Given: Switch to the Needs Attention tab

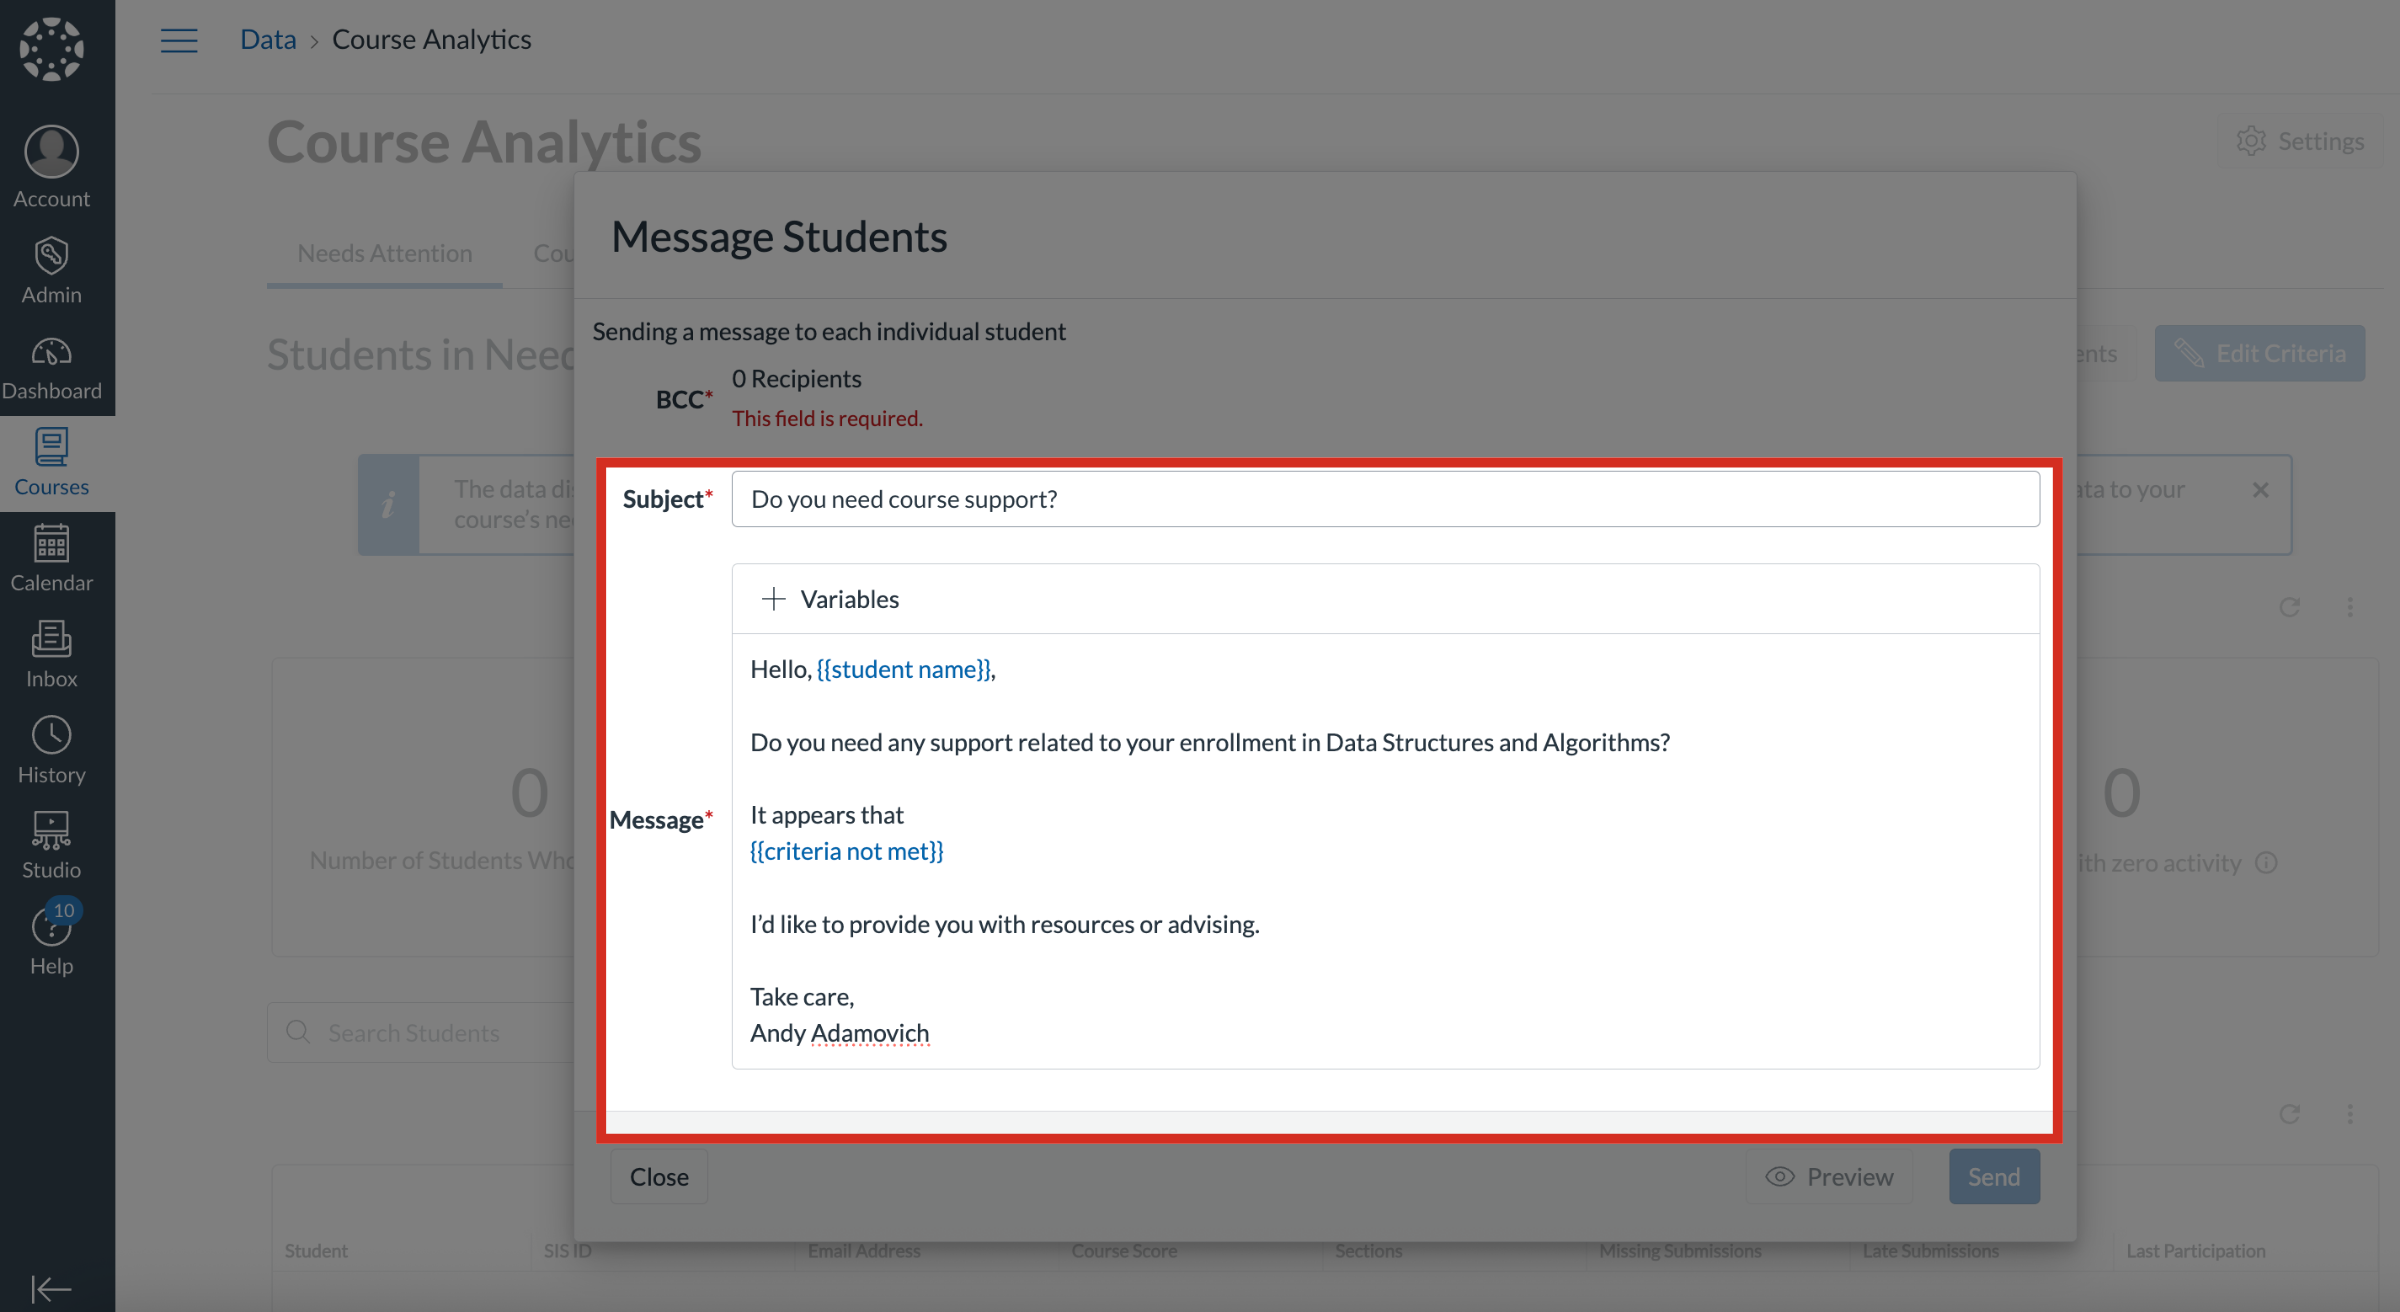Looking at the screenshot, I should point(384,253).
